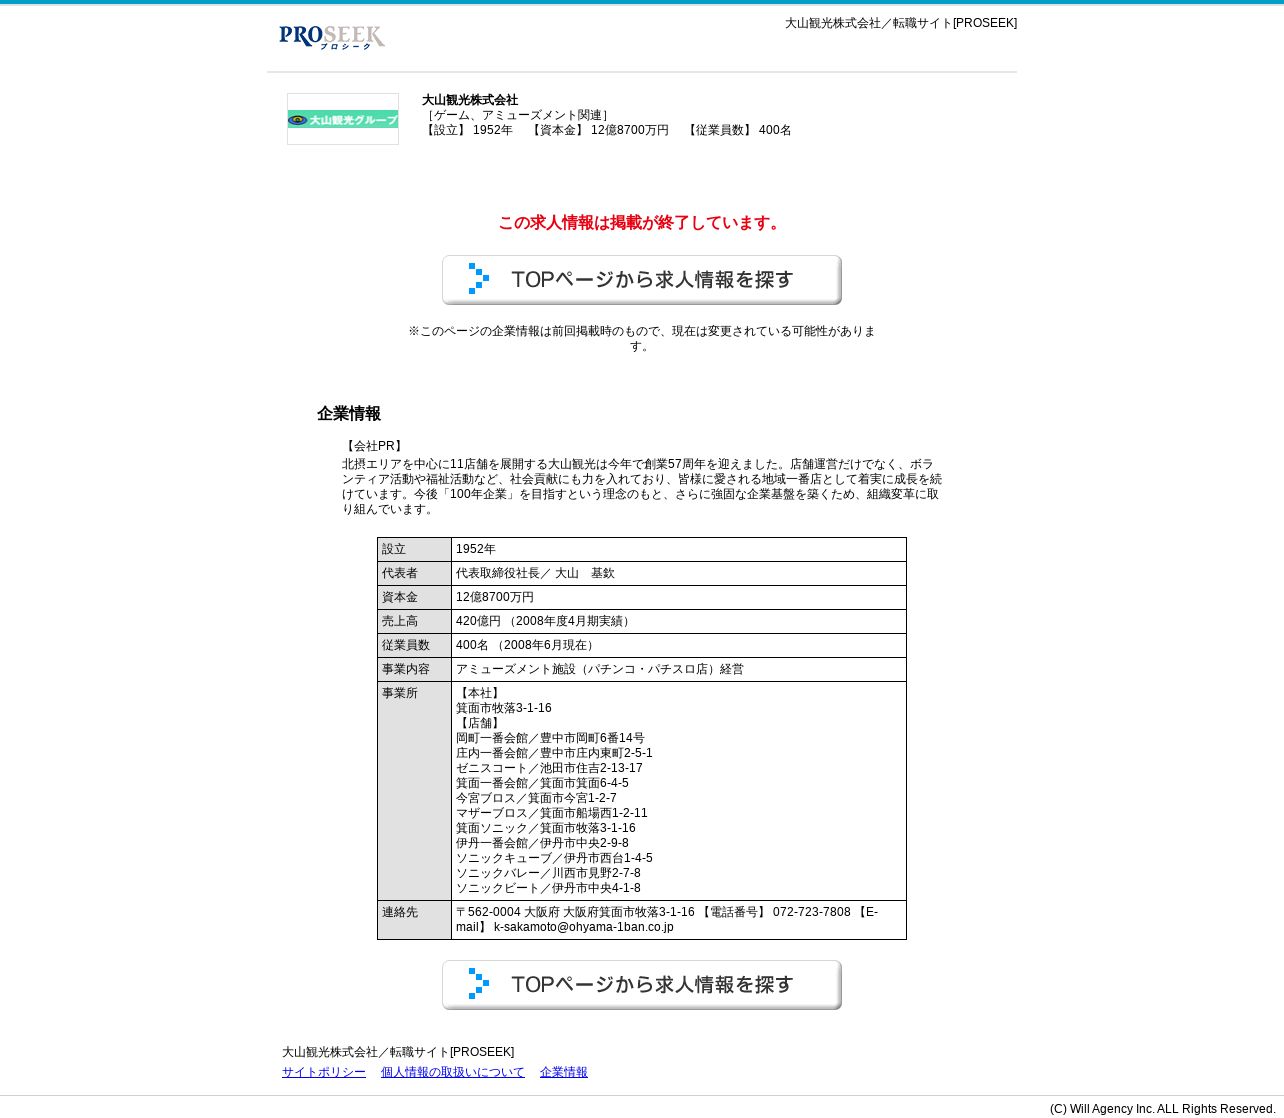Click the ソニックバレー store line
This screenshot has height=1118, width=1284.
click(548, 873)
